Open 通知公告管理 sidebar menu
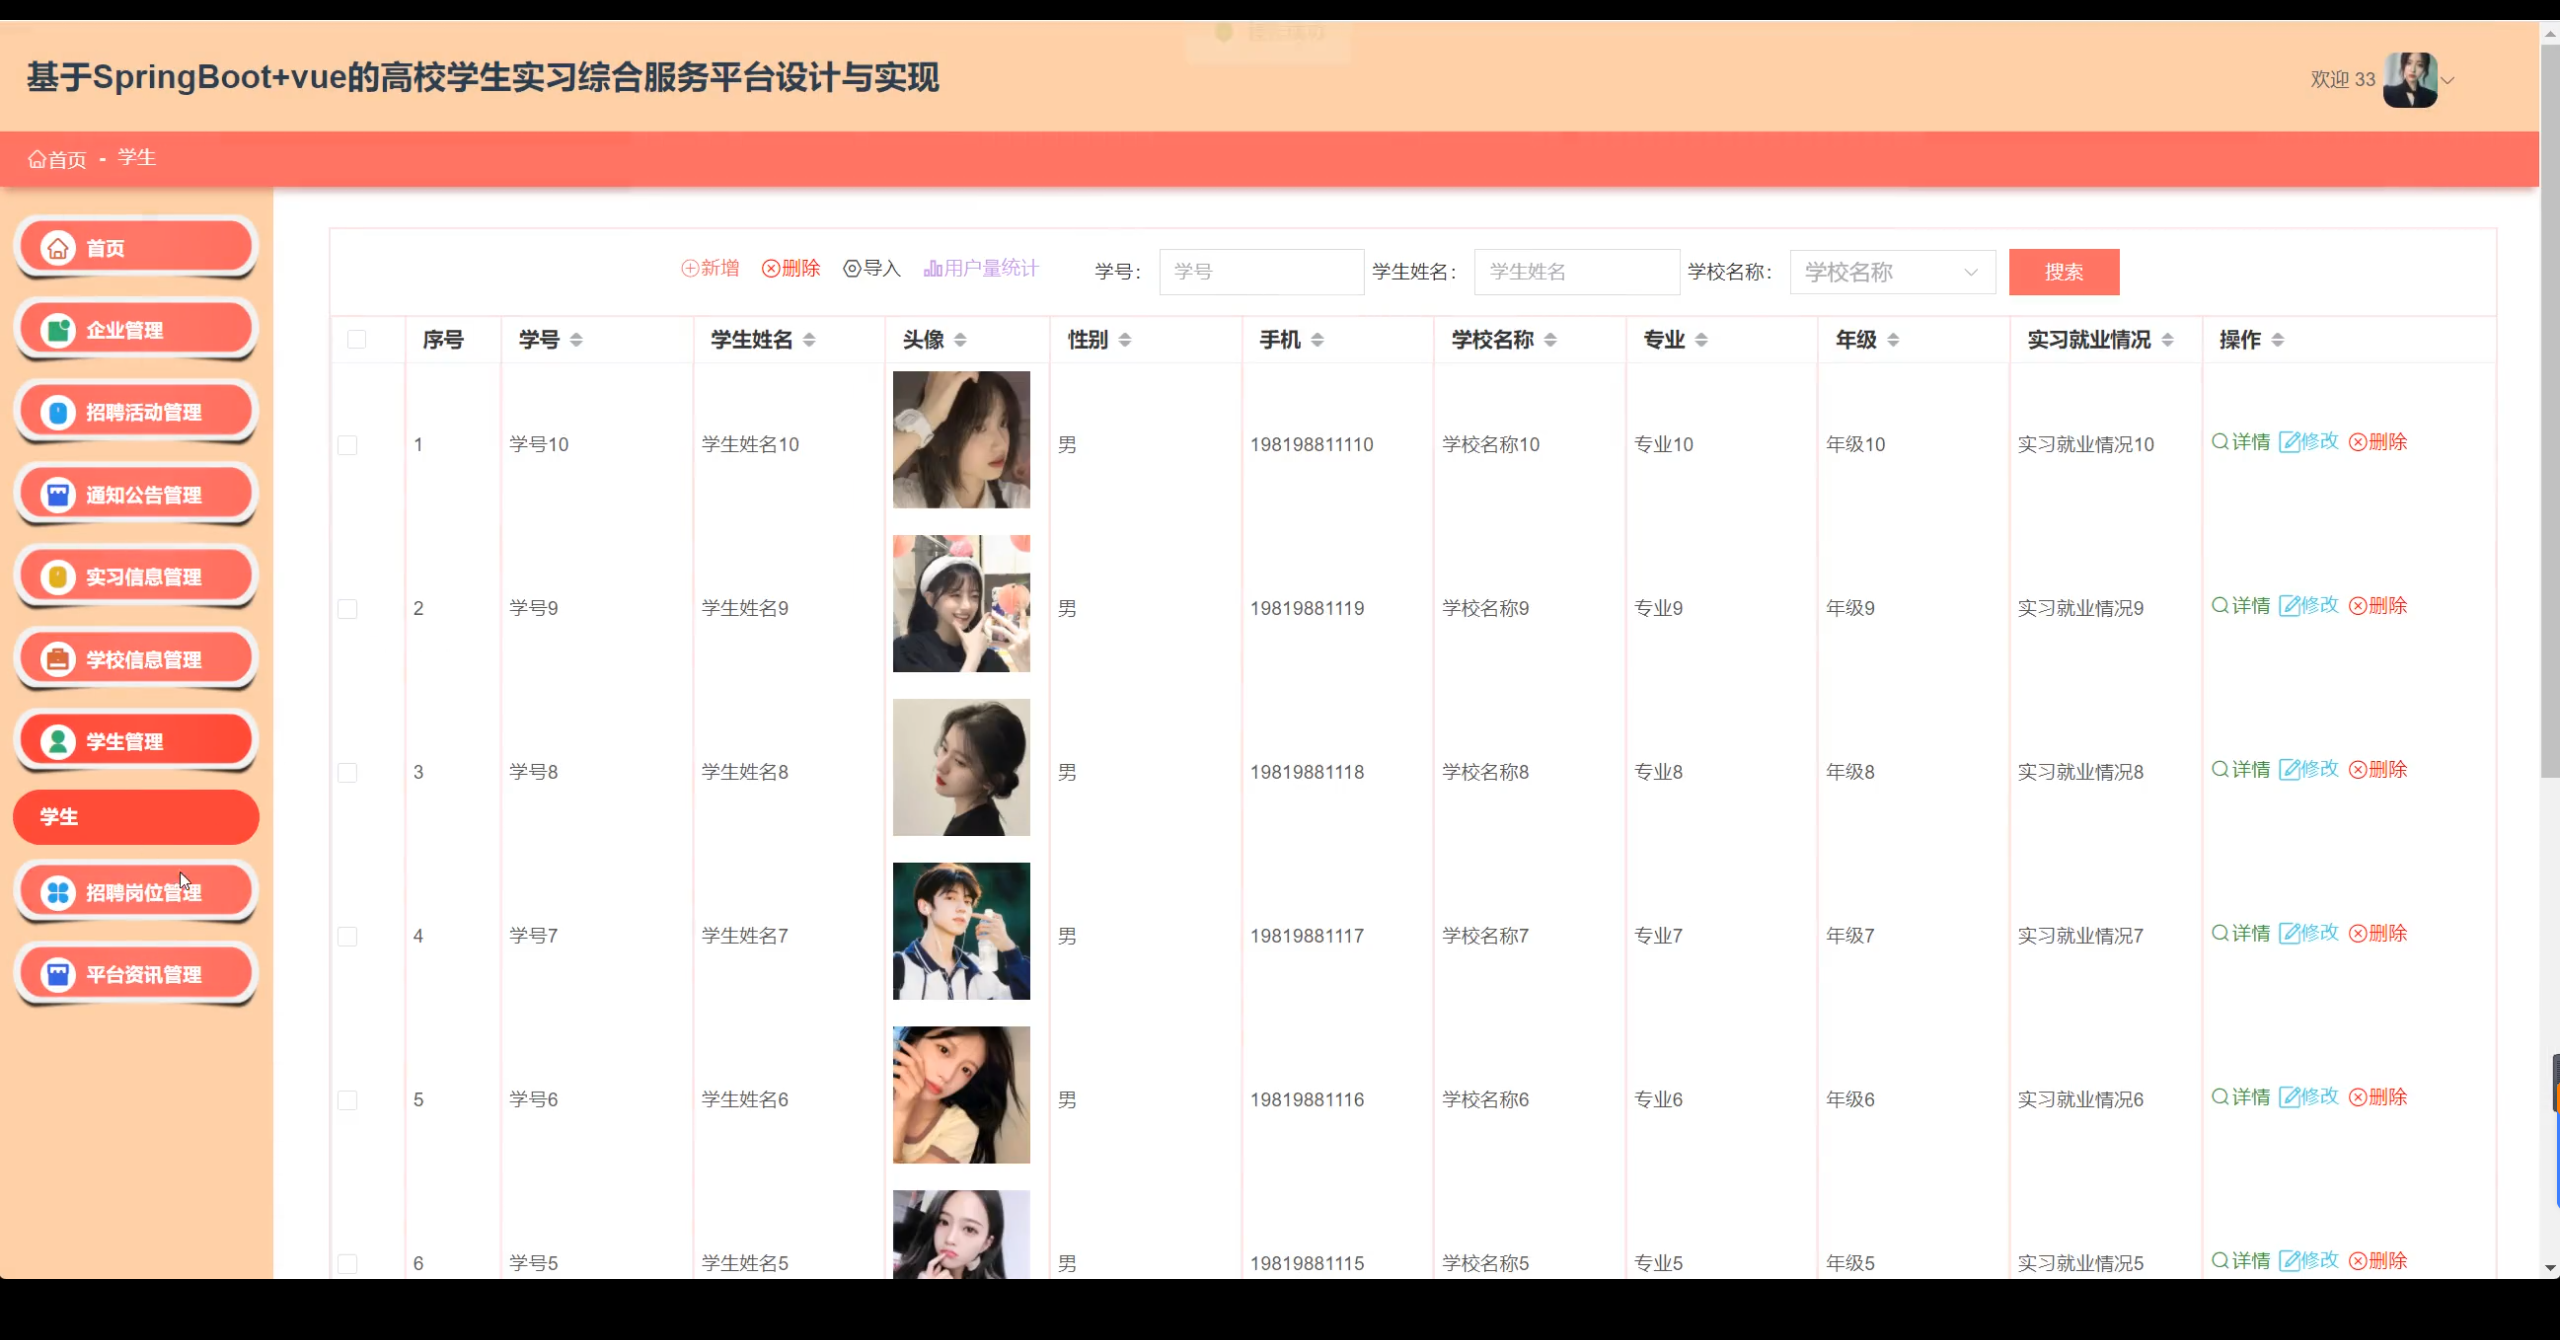The width and height of the screenshot is (2560, 1340). point(136,495)
